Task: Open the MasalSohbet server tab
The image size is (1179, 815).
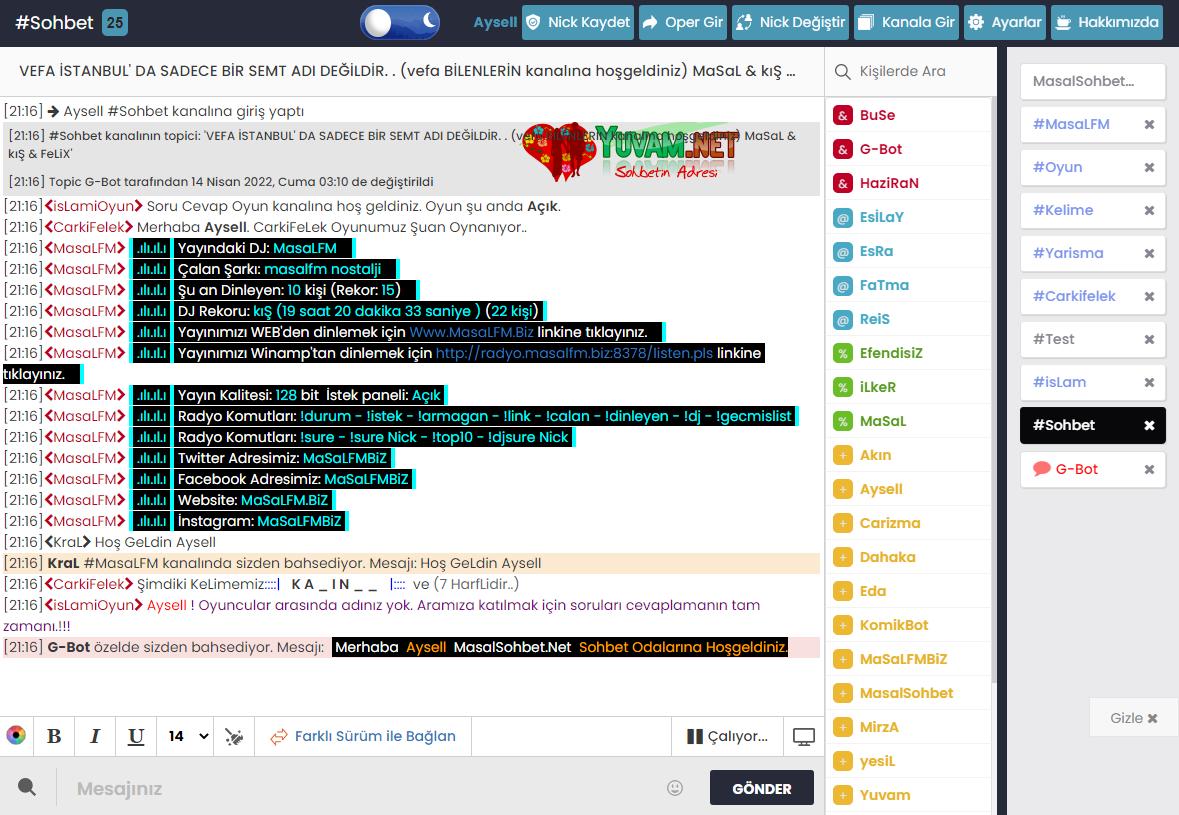Action: (1093, 81)
